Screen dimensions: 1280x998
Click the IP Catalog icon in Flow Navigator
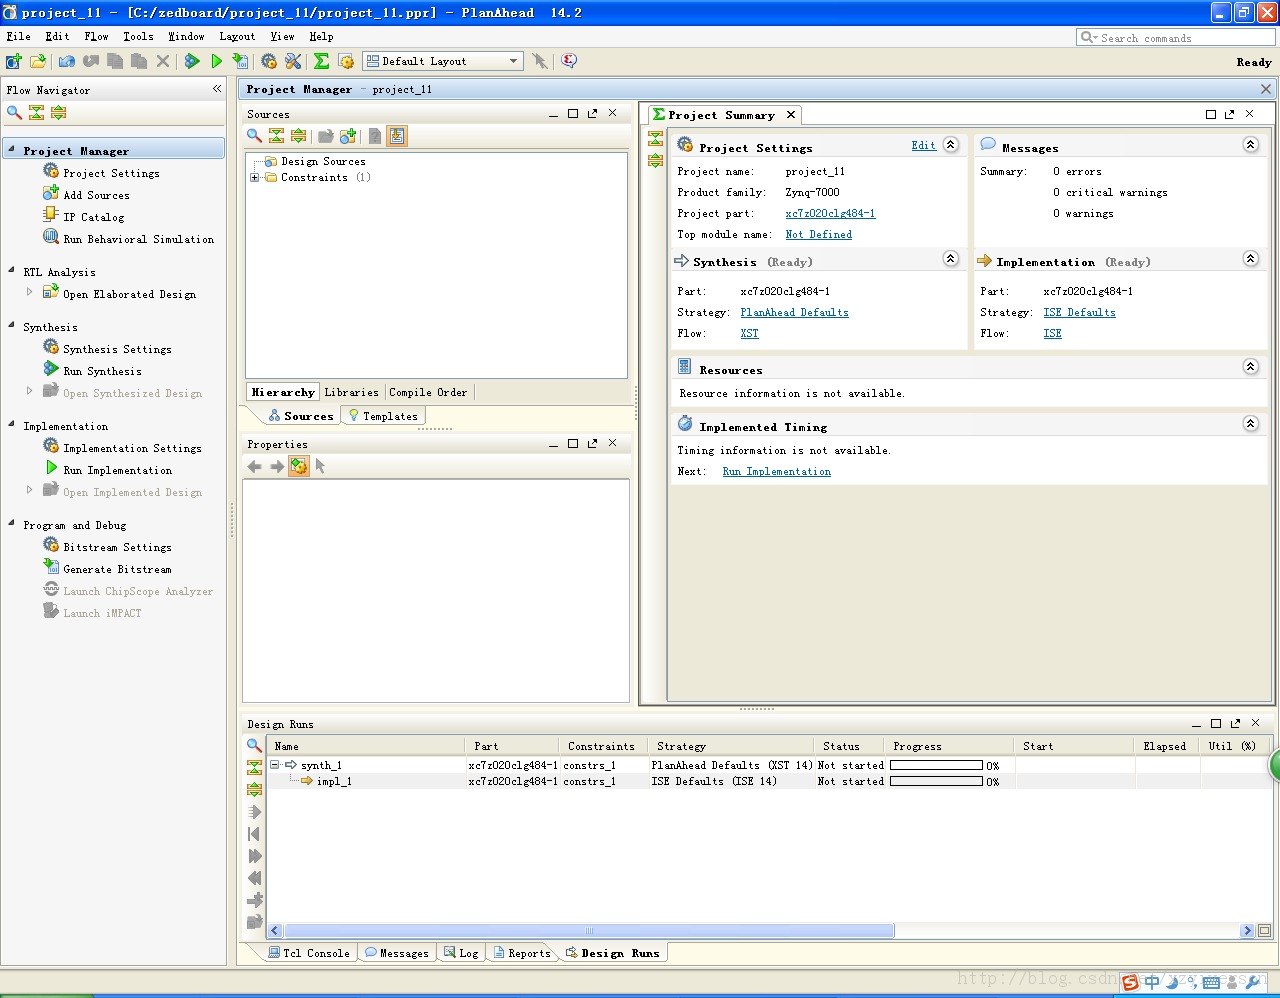[51, 216]
